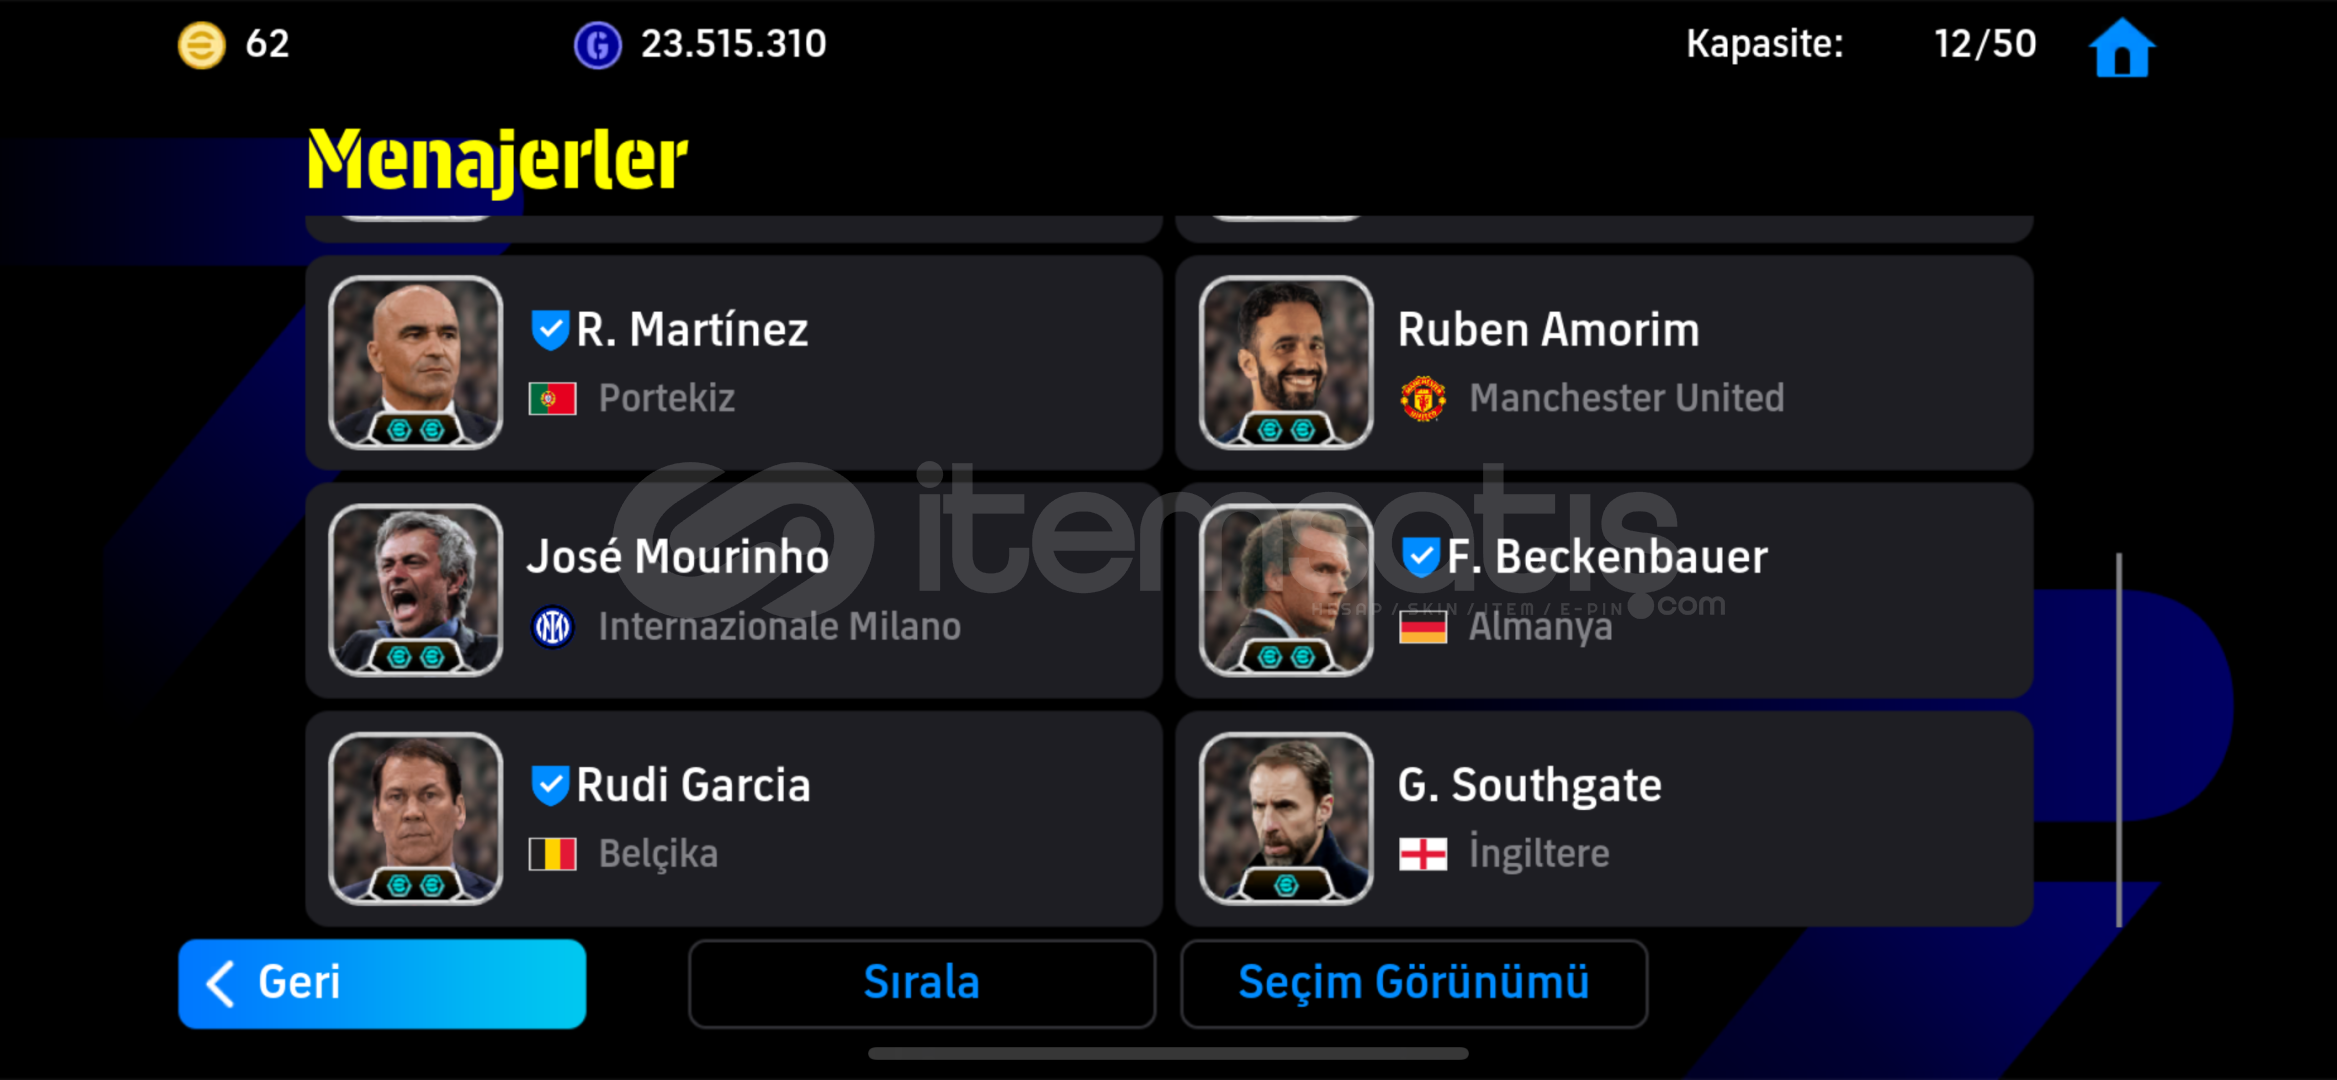Screen dimensions: 2337x1080
Task: Select Ruben Amorim's portrait thumbnail
Action: click(x=1285, y=362)
